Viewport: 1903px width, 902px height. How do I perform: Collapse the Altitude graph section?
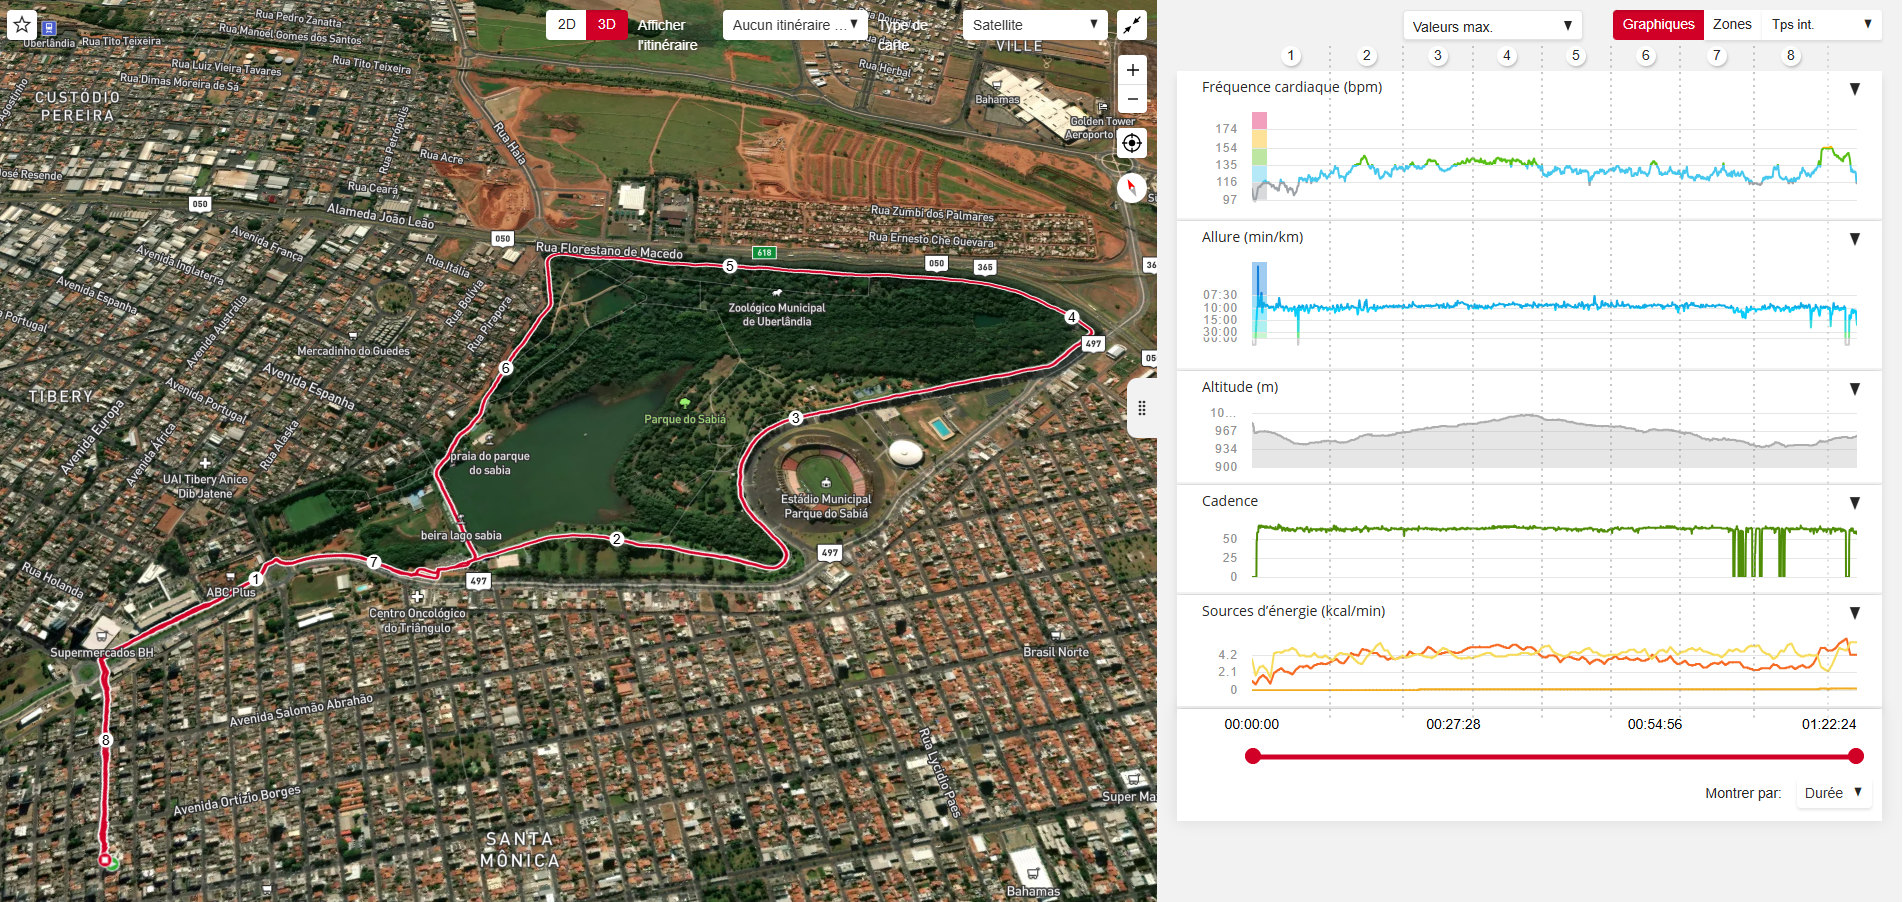pos(1855,389)
